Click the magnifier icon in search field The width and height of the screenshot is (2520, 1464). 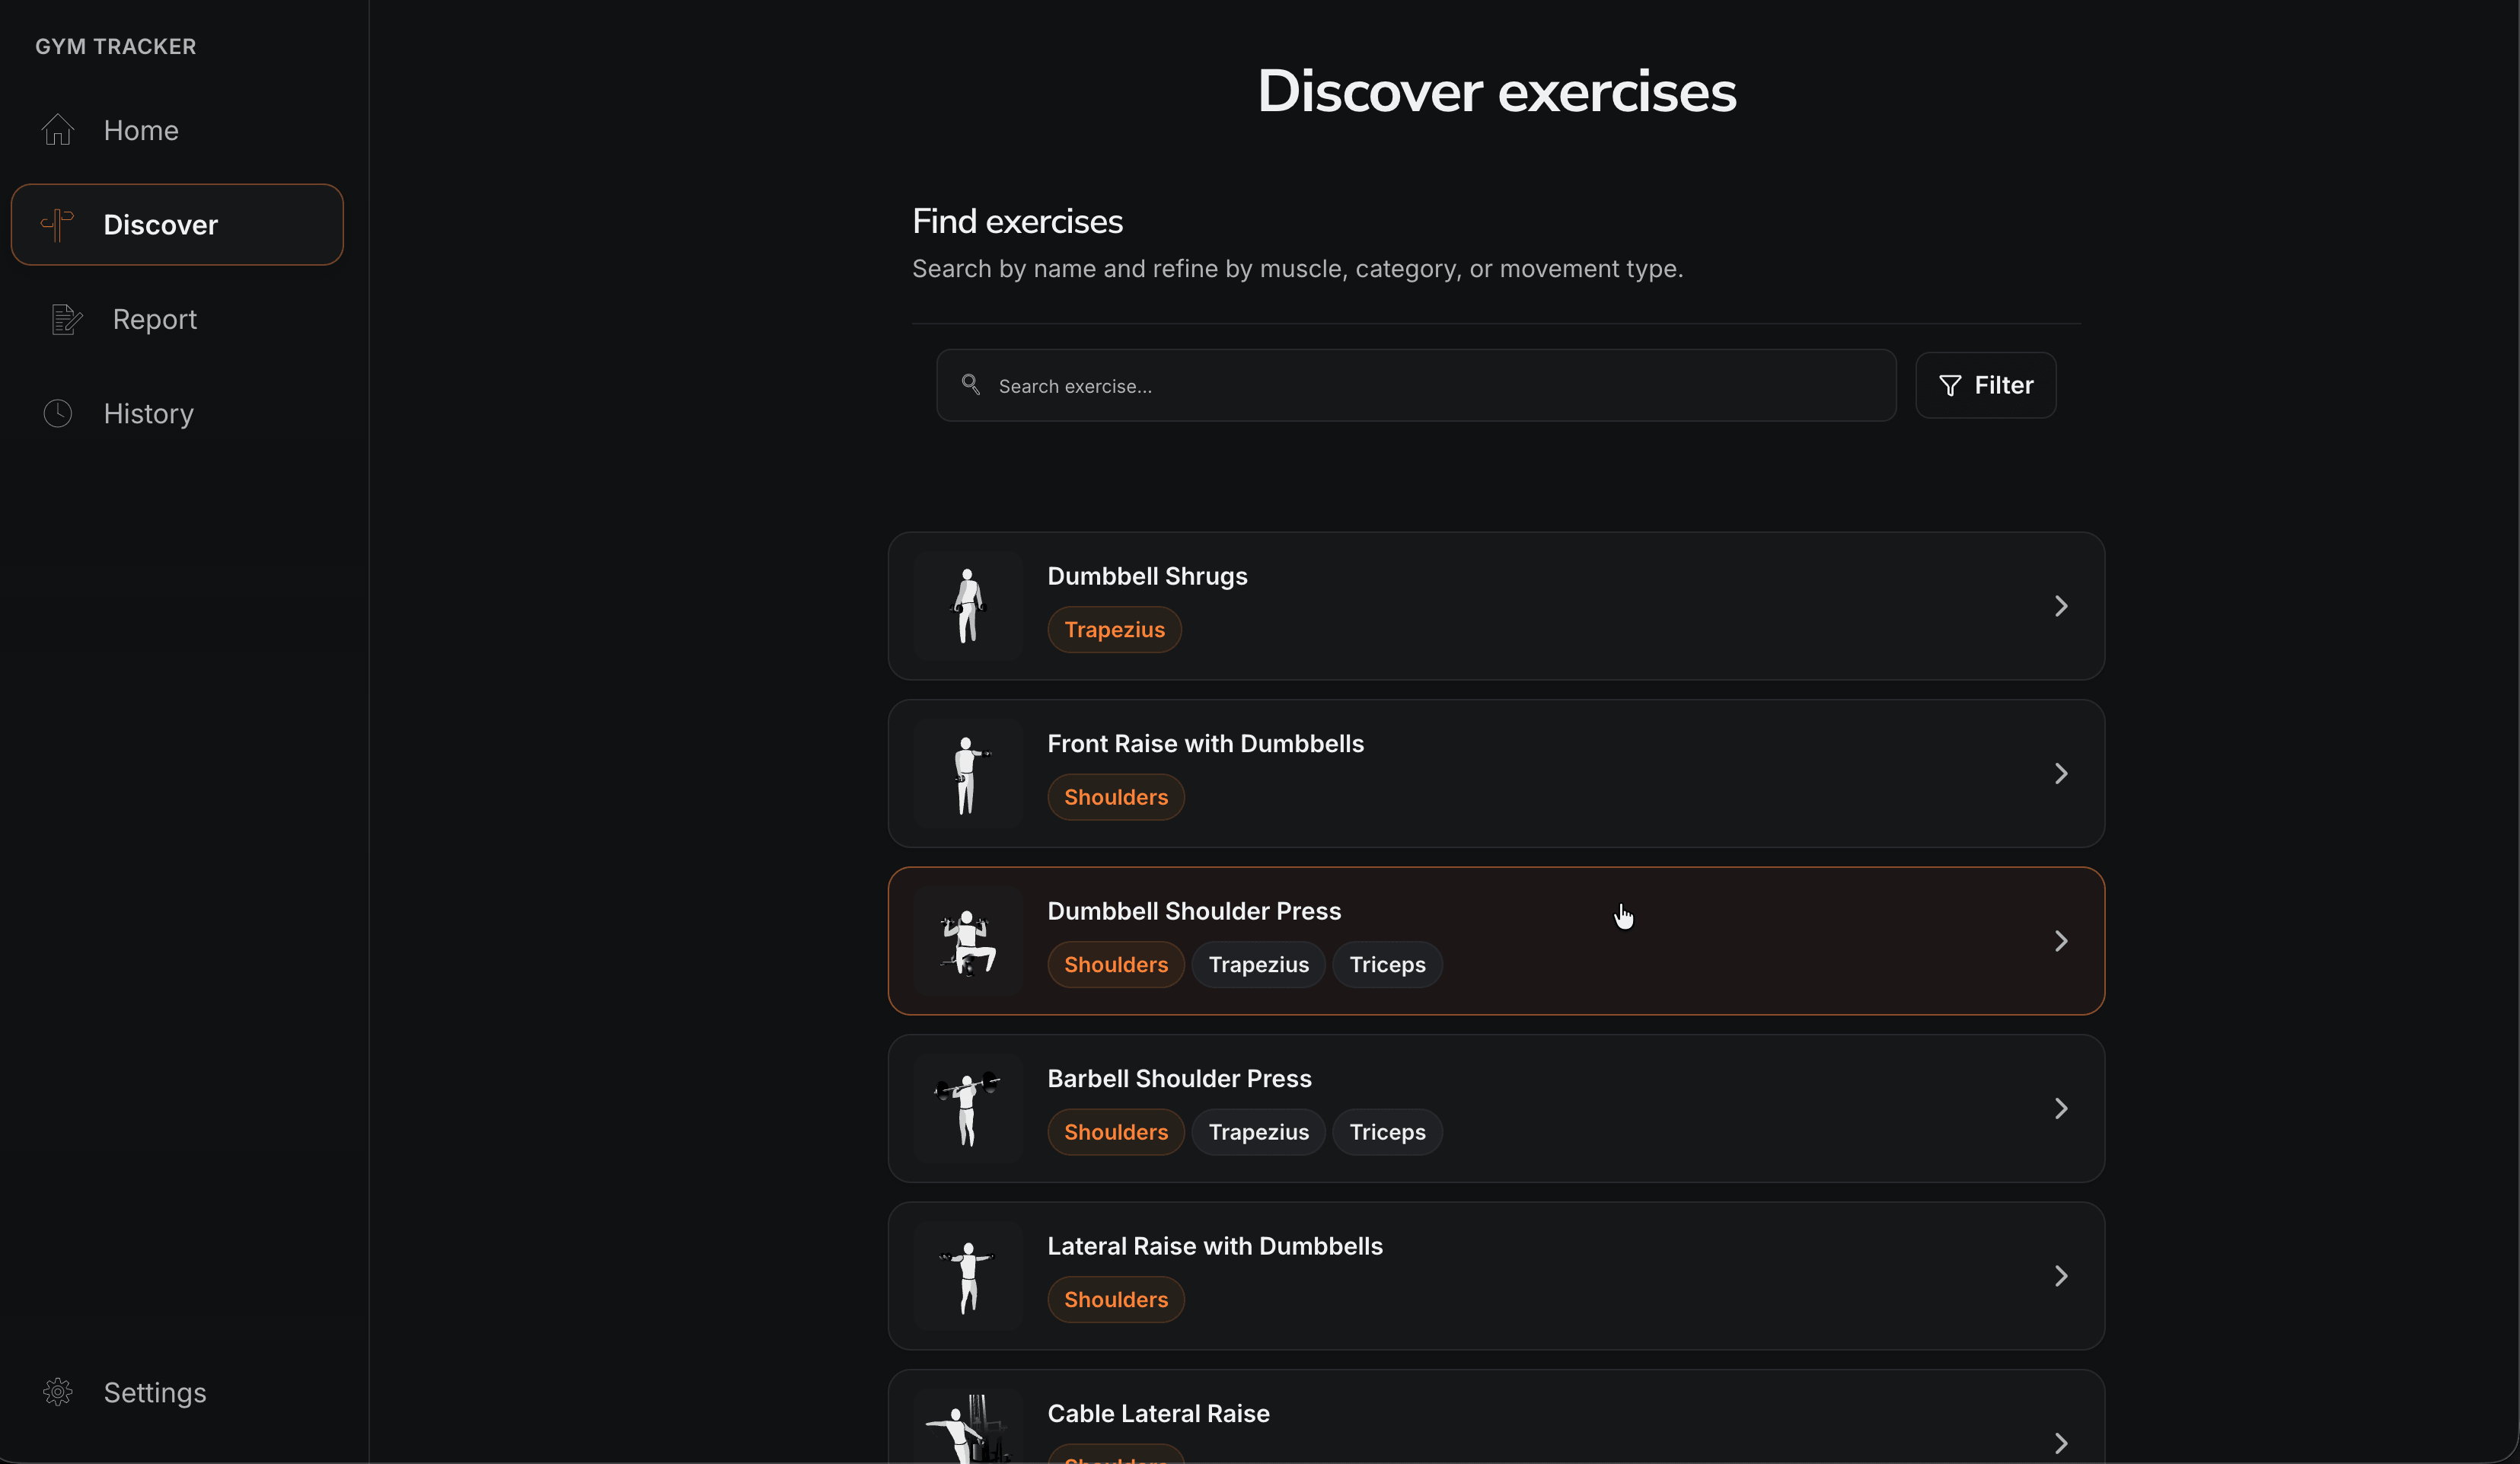[970, 384]
